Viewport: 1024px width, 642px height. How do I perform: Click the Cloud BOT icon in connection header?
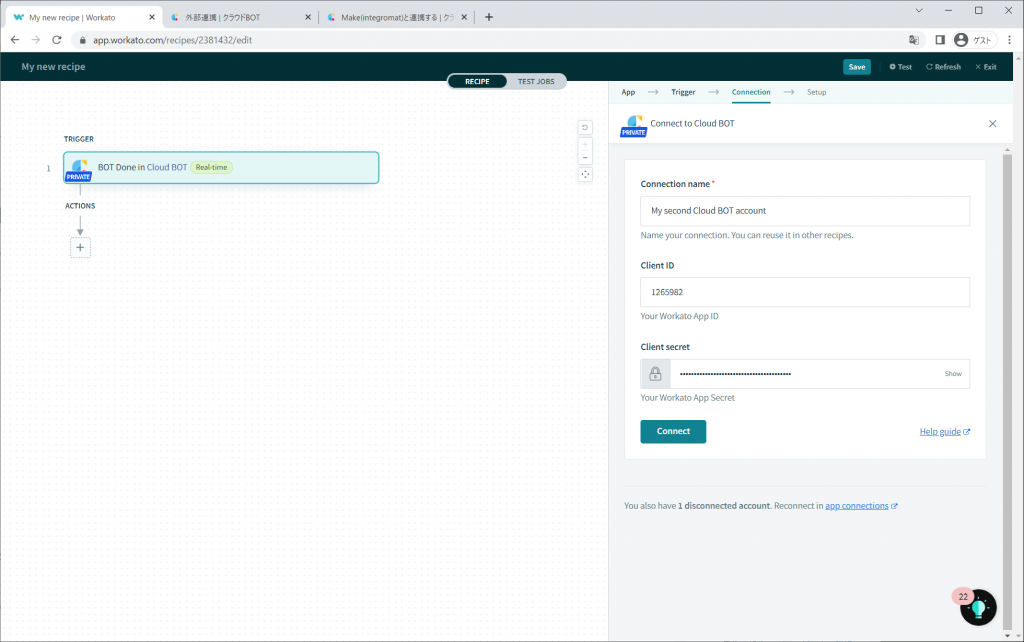point(633,125)
